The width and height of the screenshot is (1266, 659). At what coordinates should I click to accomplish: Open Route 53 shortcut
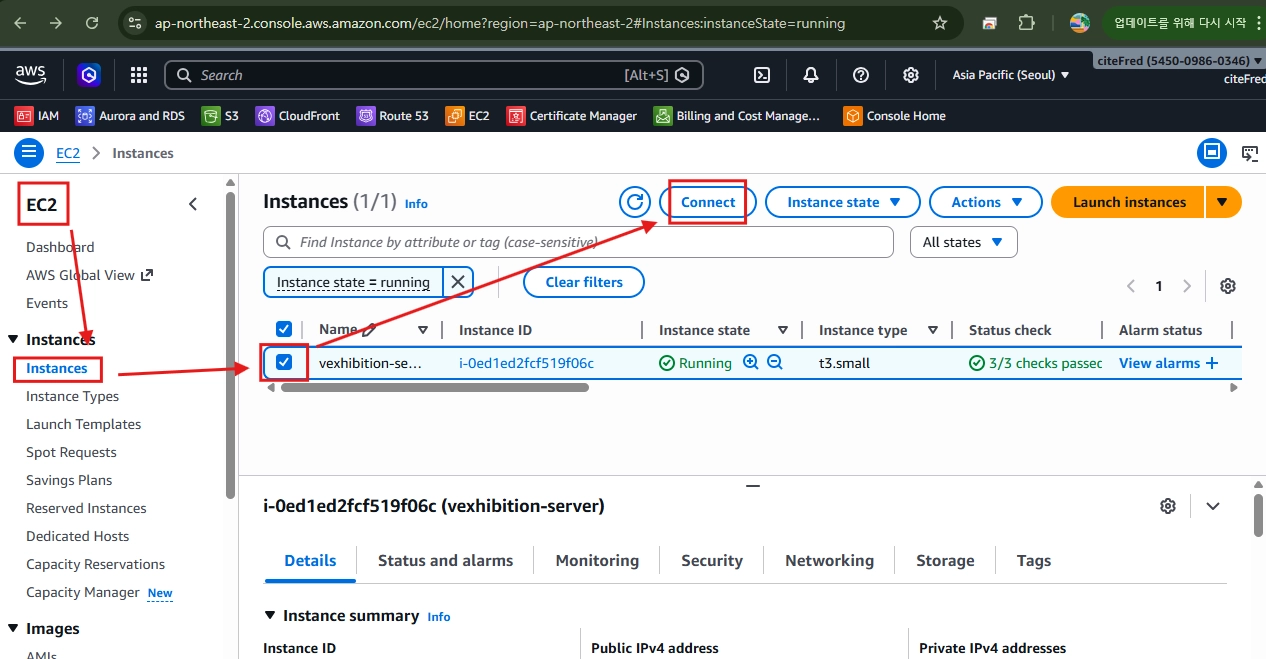(x=393, y=116)
